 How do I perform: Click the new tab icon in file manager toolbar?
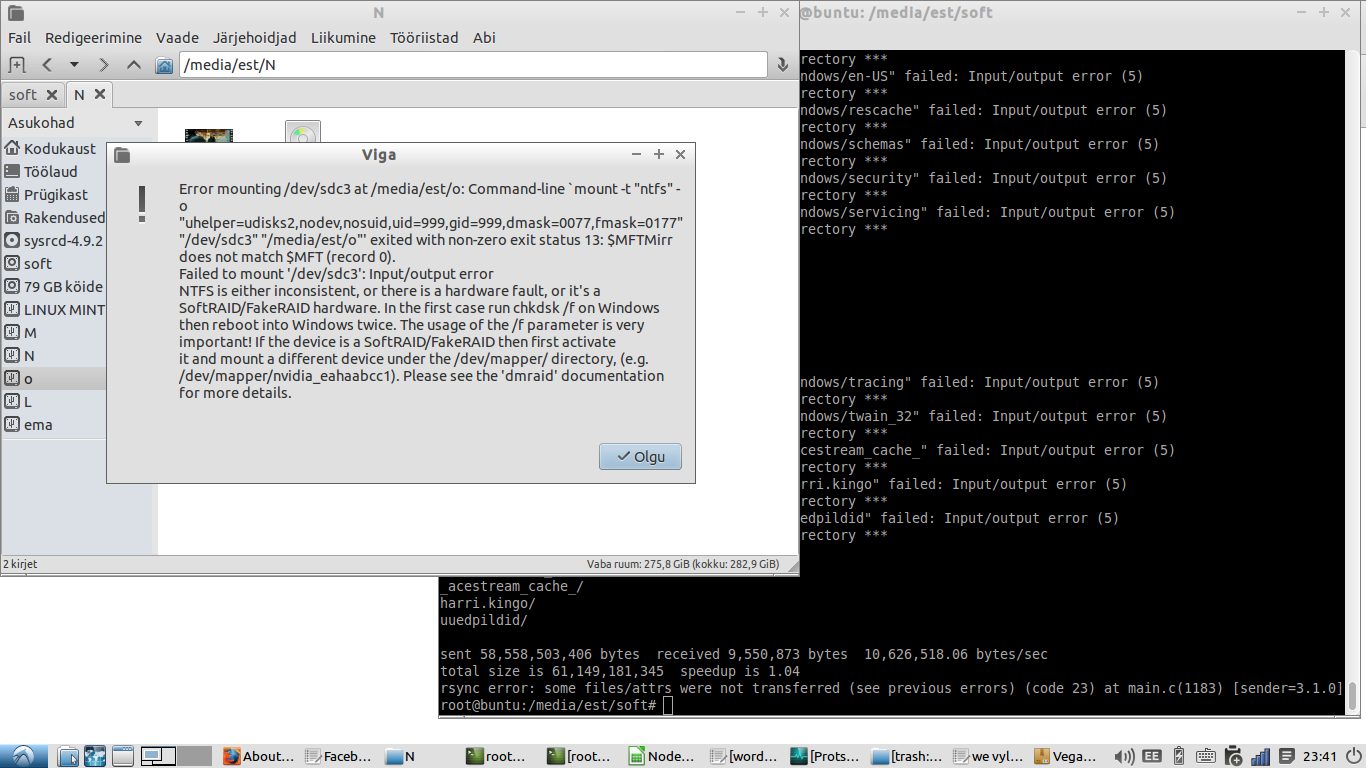click(x=16, y=65)
